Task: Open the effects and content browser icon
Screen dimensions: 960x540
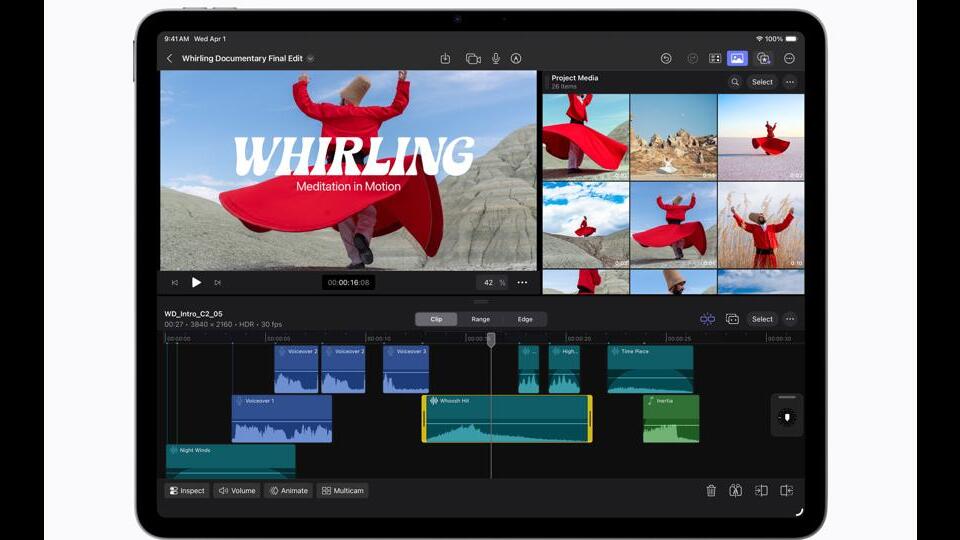Action: (763, 58)
